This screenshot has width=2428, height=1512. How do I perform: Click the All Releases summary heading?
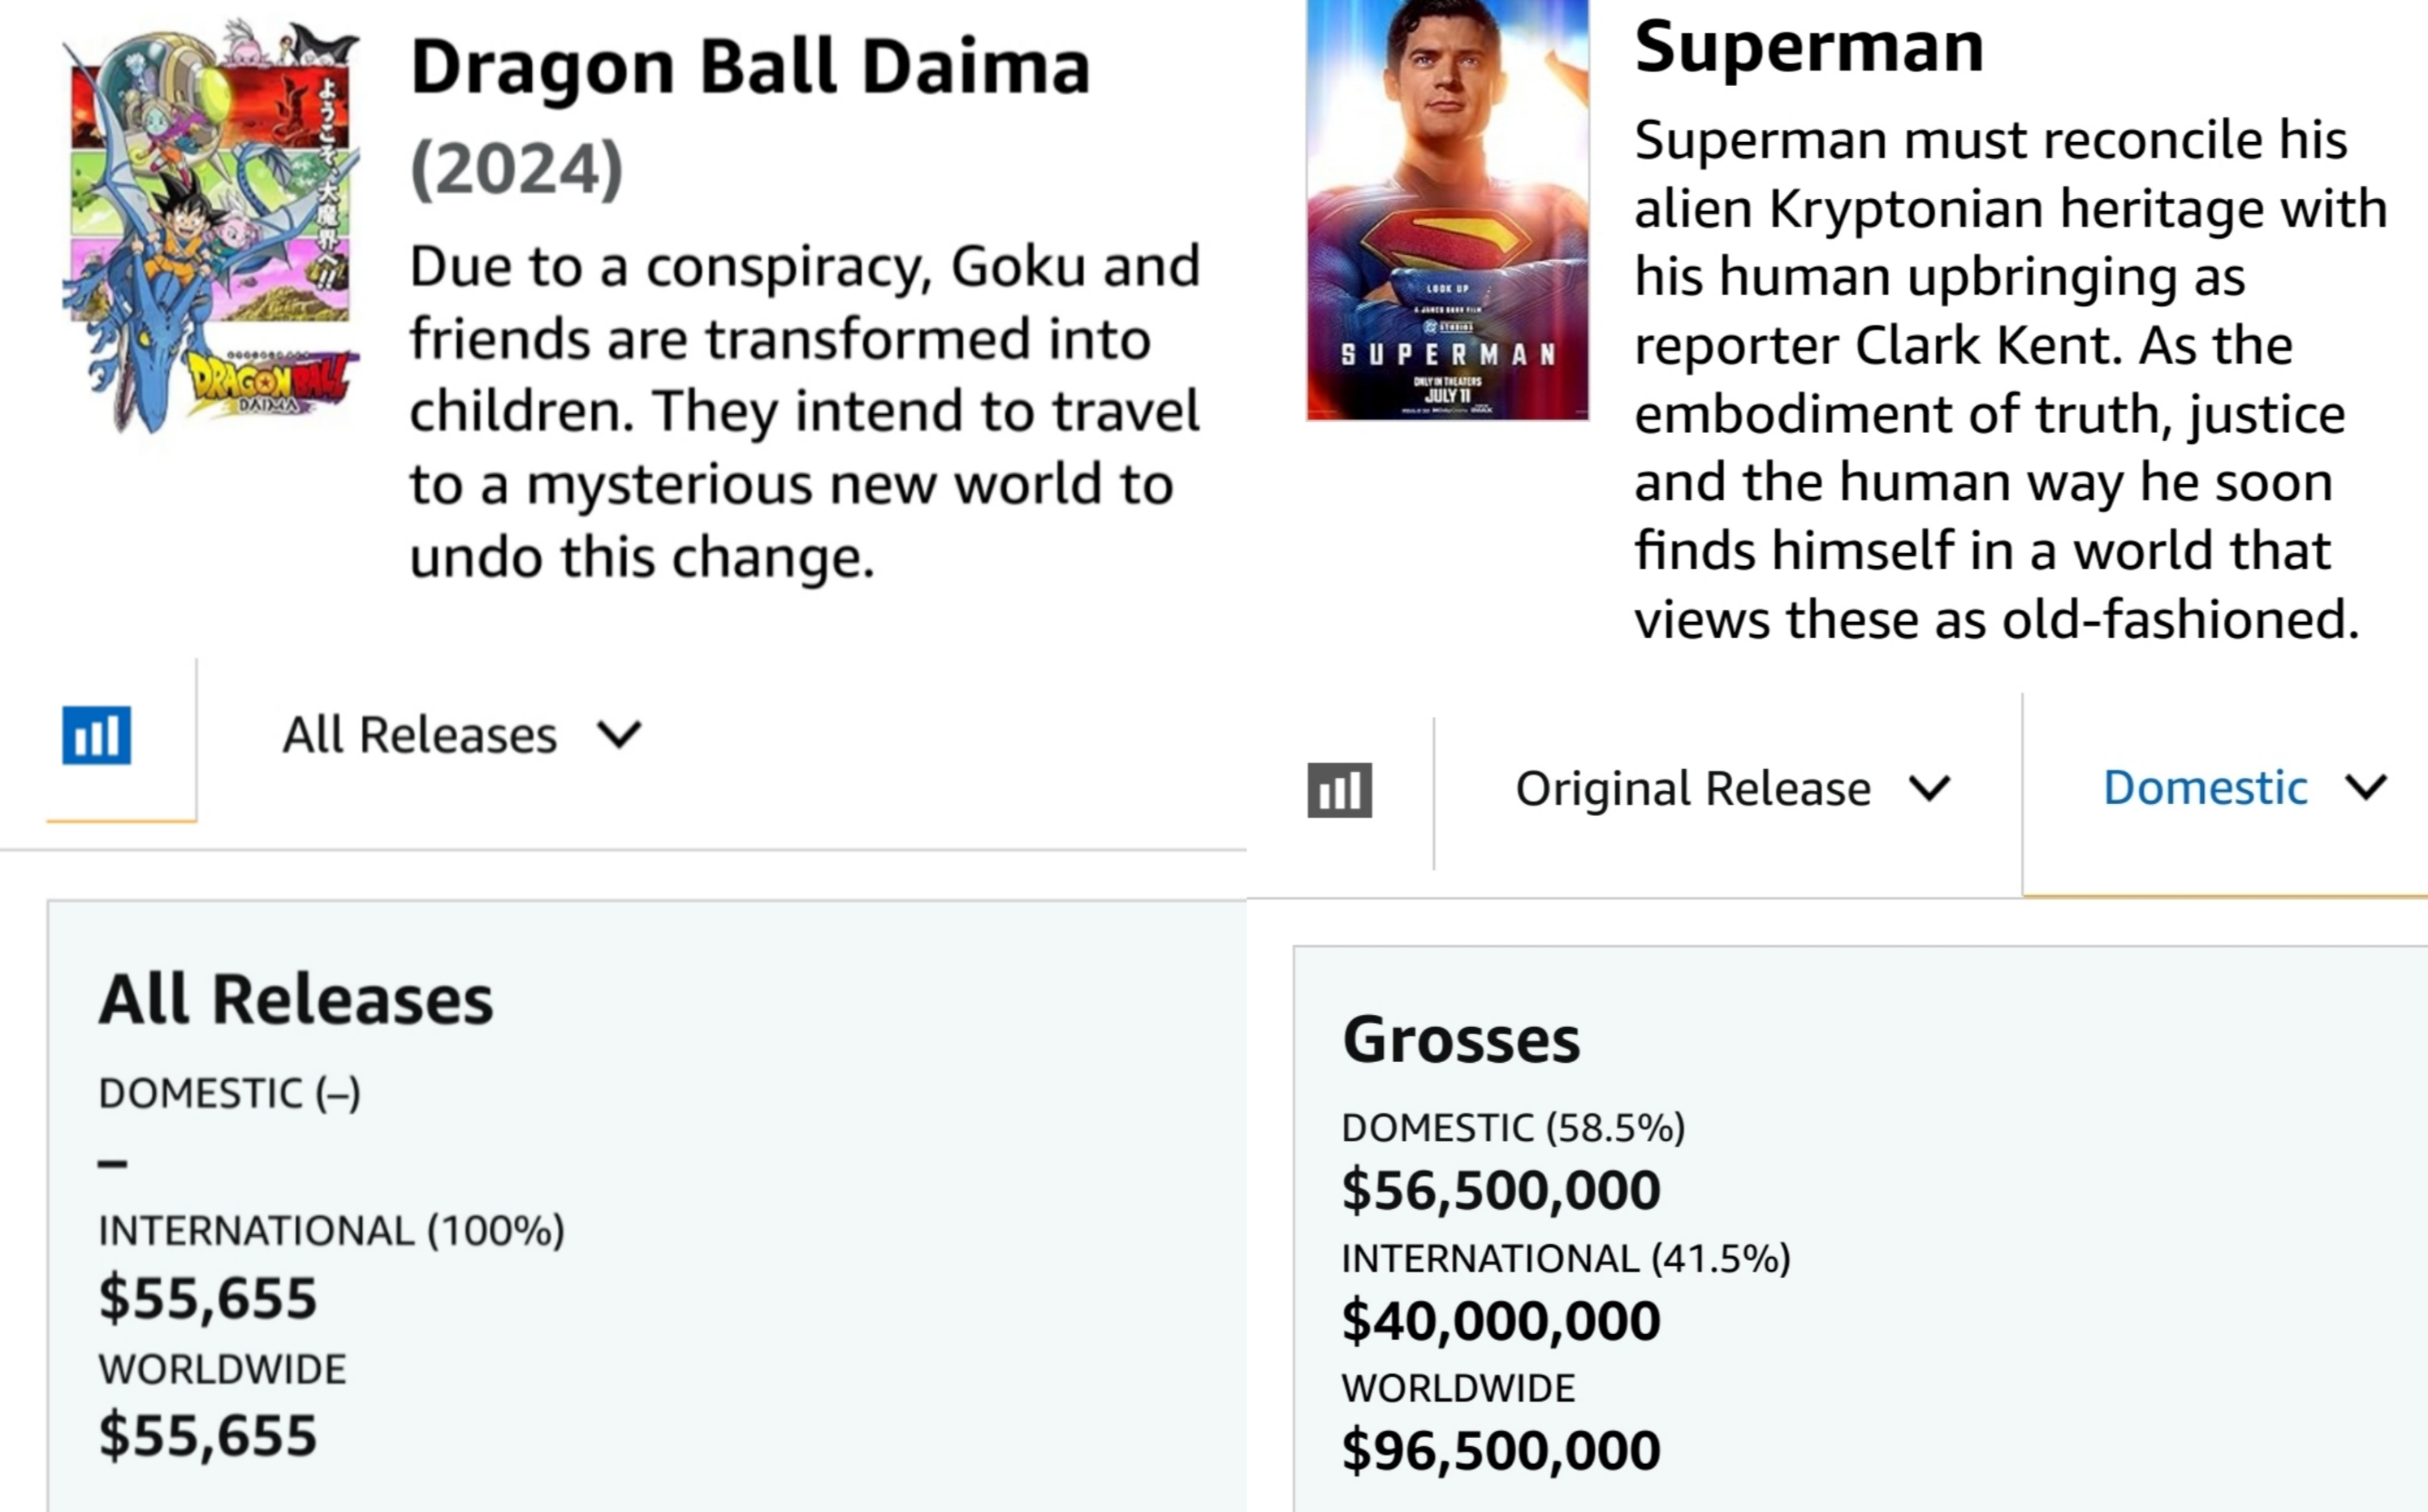295,999
